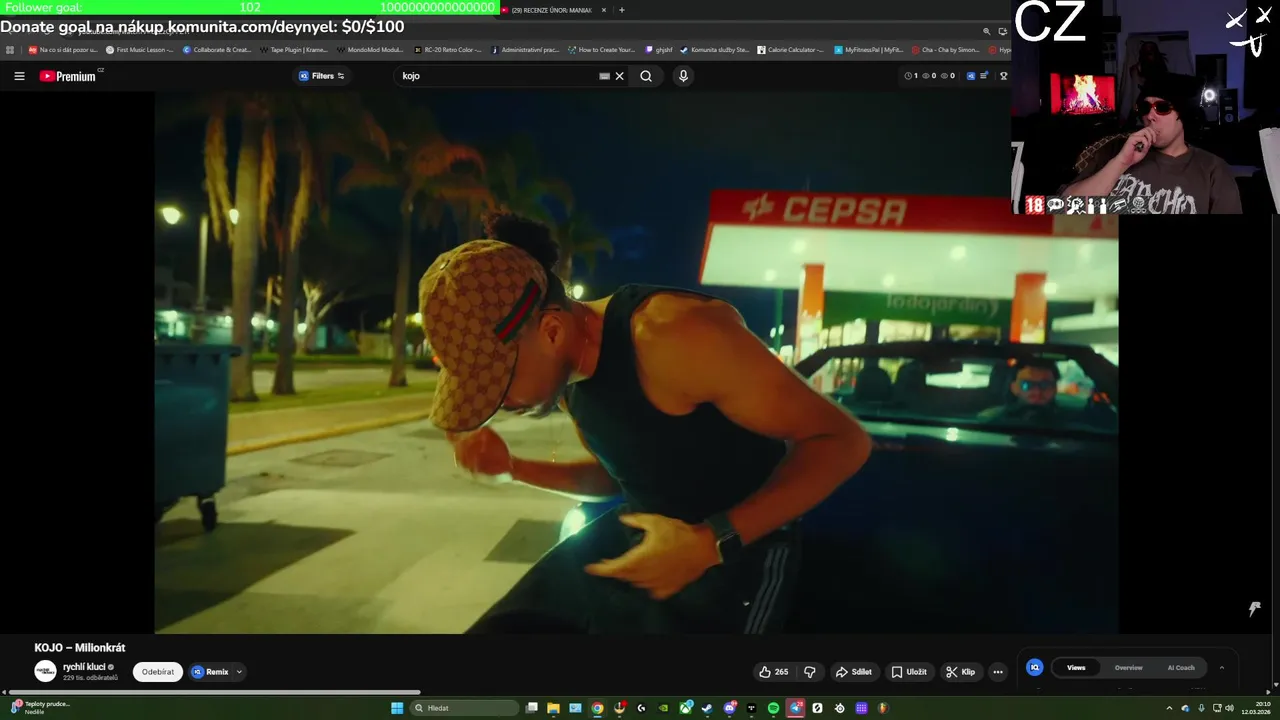
Task: Click the video player to pause
Action: [x=636, y=362]
